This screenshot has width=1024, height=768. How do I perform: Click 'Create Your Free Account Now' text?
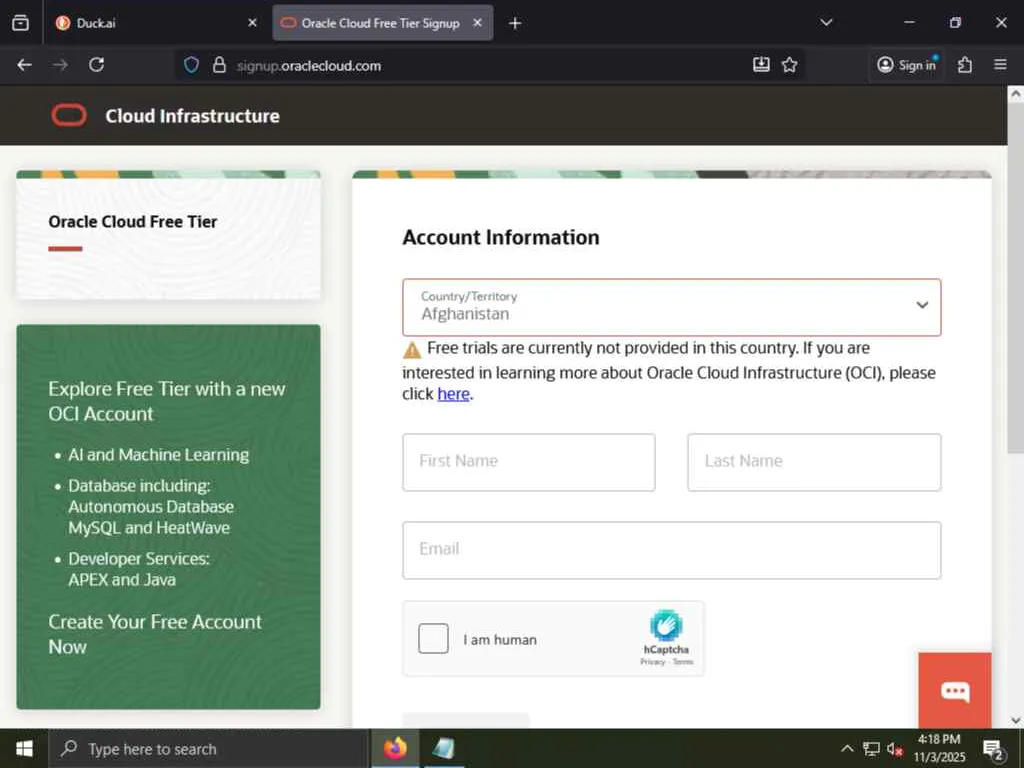(x=155, y=634)
